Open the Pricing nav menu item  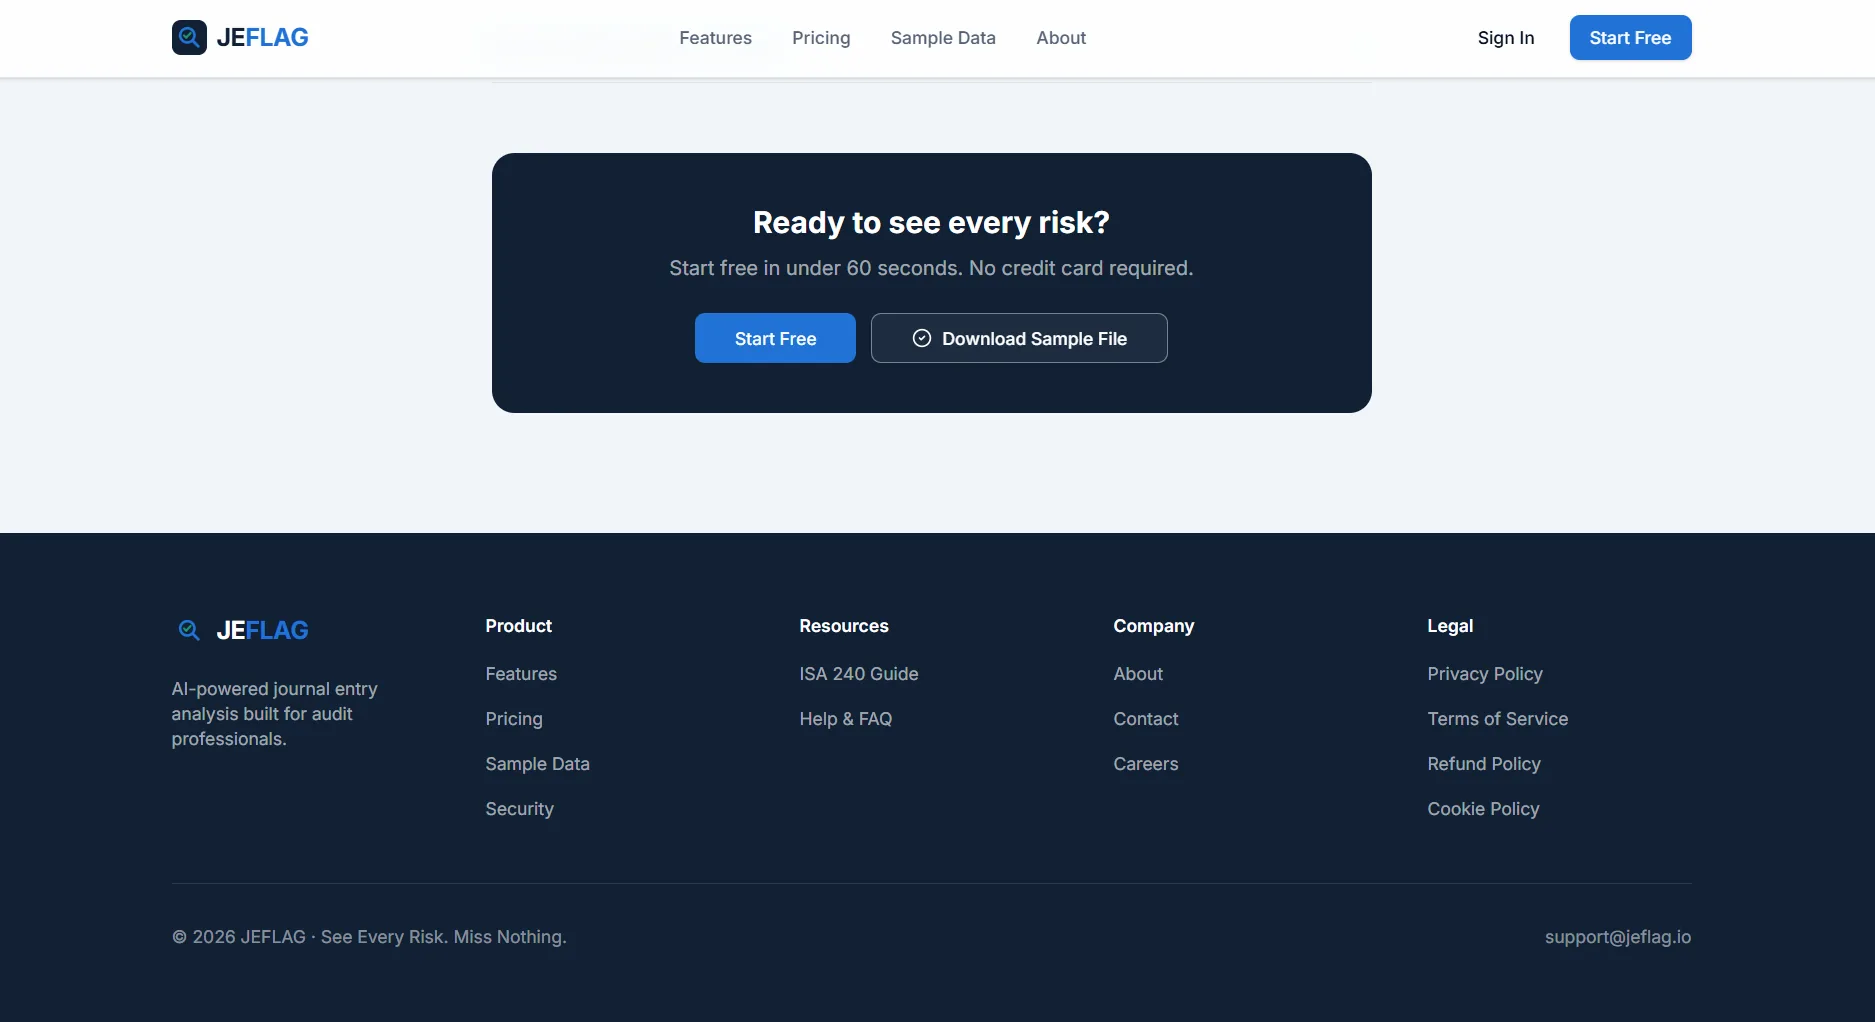click(821, 37)
